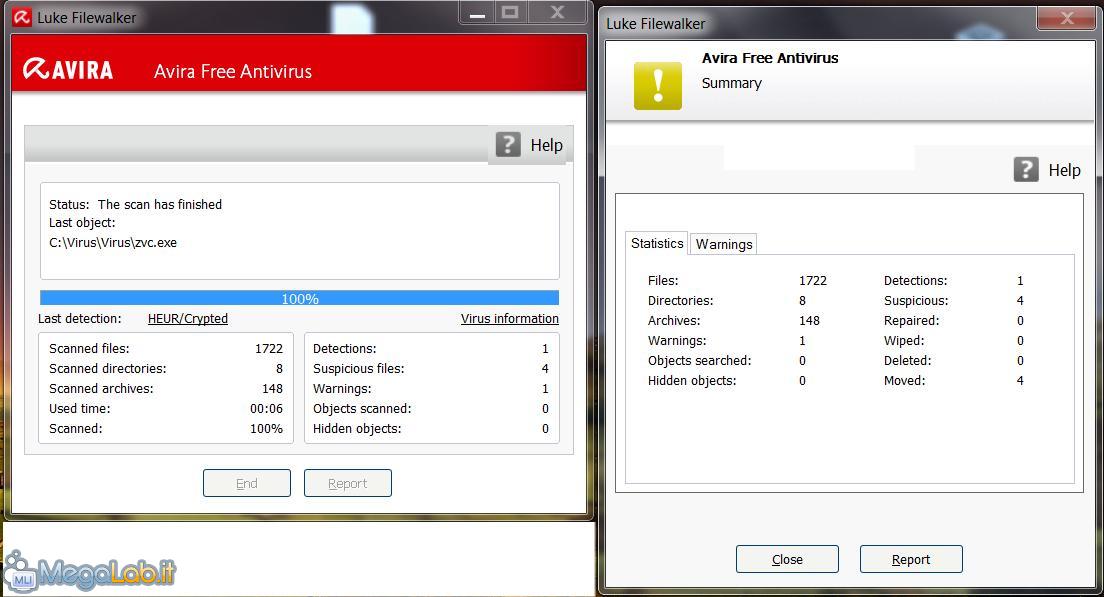Click the 'Suspicious files:' label in scan window

pos(358,368)
